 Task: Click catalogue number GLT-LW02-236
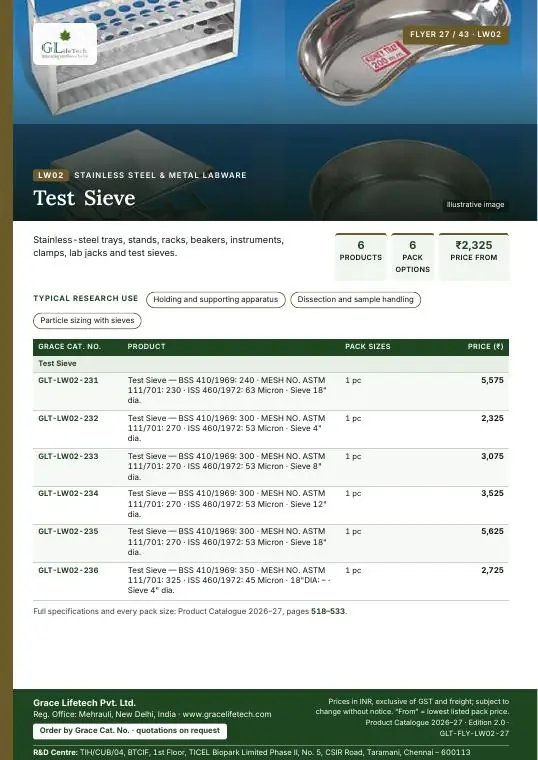coord(68,570)
